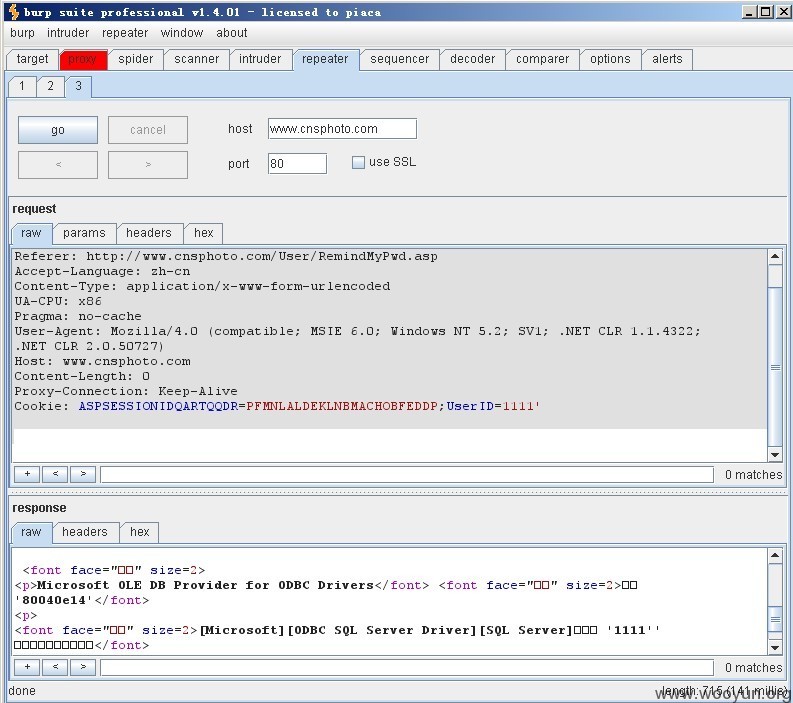Image resolution: width=793 pixels, height=703 pixels.
Task: Click the request scrollbar up arrow
Action: [774, 256]
